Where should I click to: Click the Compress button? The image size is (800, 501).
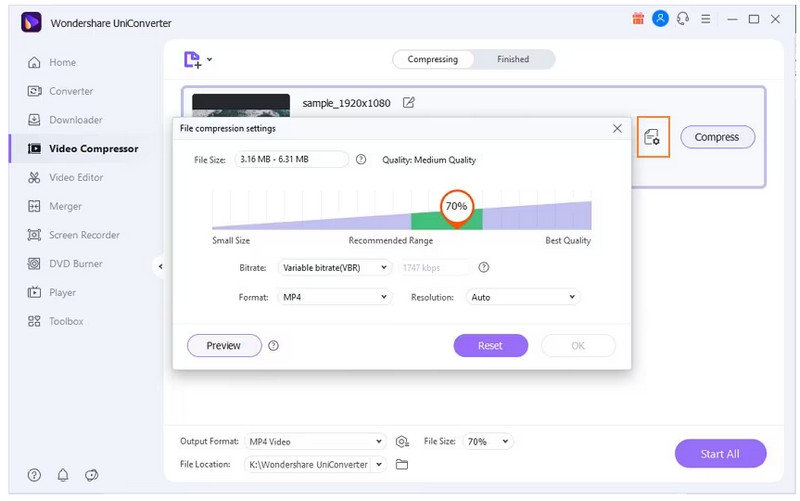point(717,137)
